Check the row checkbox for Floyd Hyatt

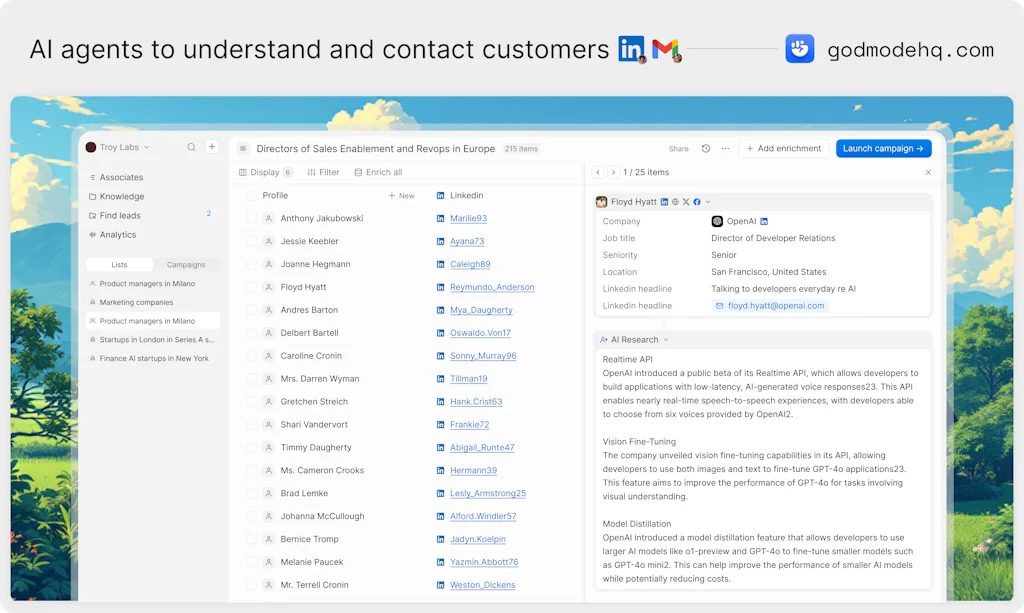250,287
